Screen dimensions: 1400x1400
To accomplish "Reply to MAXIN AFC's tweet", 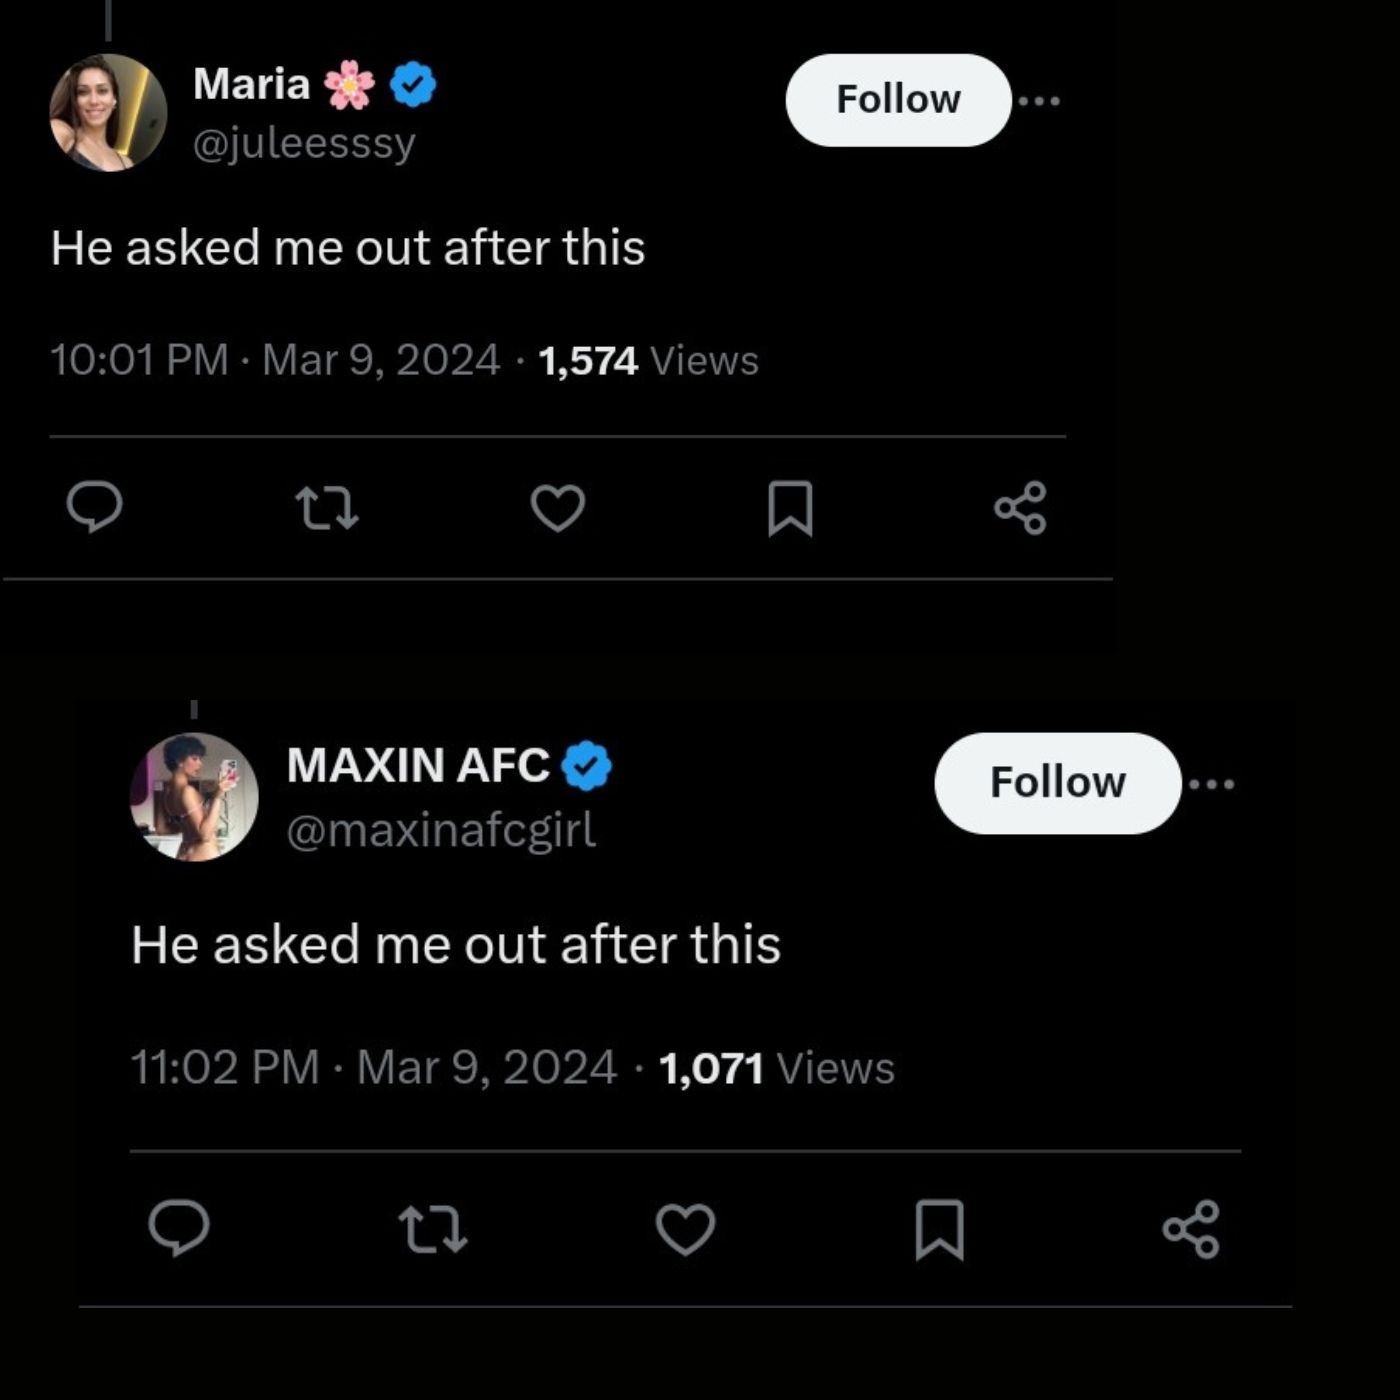I will pyautogui.click(x=179, y=1228).
